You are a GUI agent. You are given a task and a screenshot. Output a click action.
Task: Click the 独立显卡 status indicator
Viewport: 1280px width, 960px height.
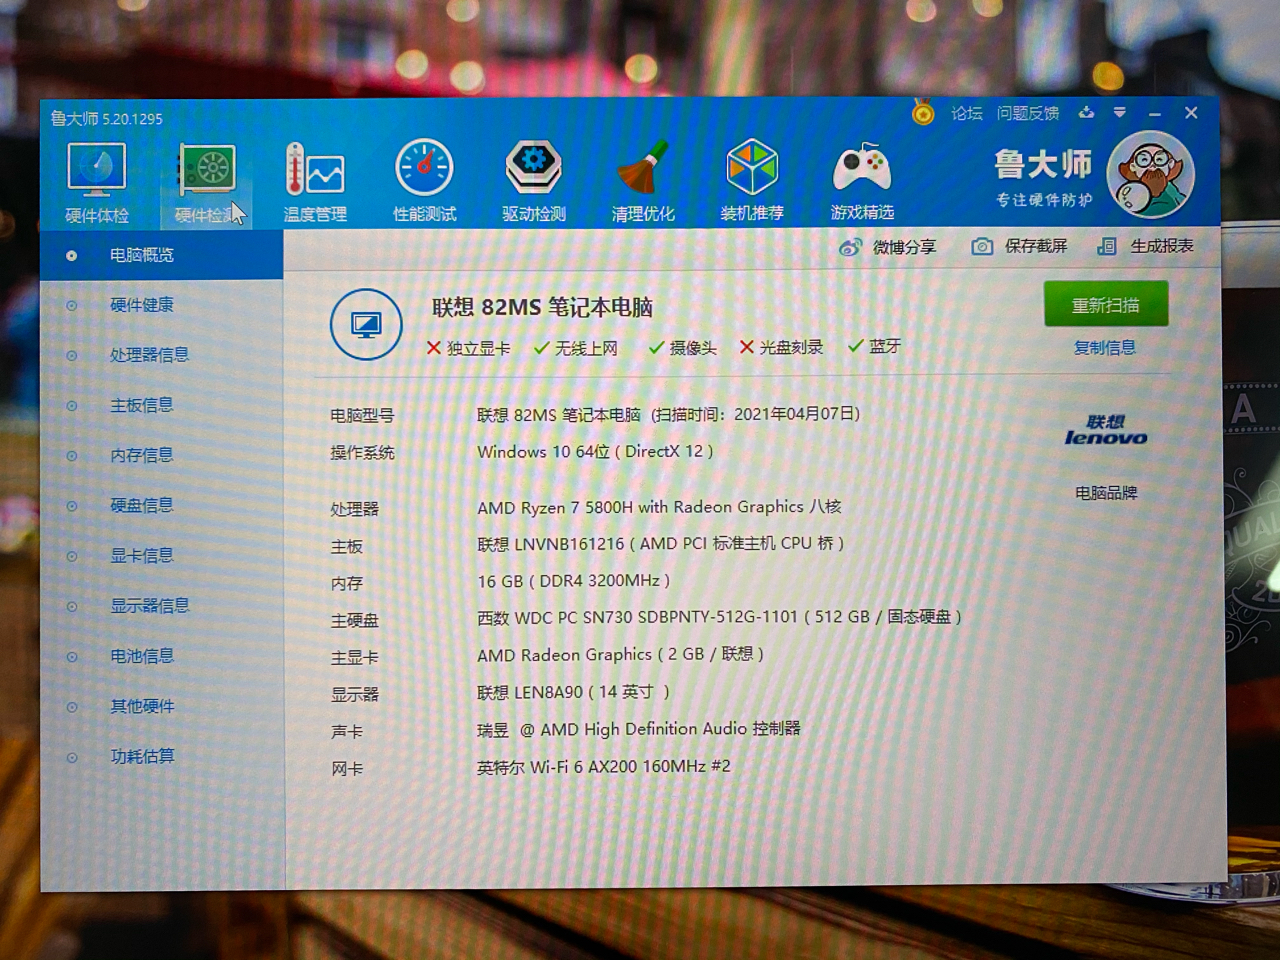coord(468,348)
